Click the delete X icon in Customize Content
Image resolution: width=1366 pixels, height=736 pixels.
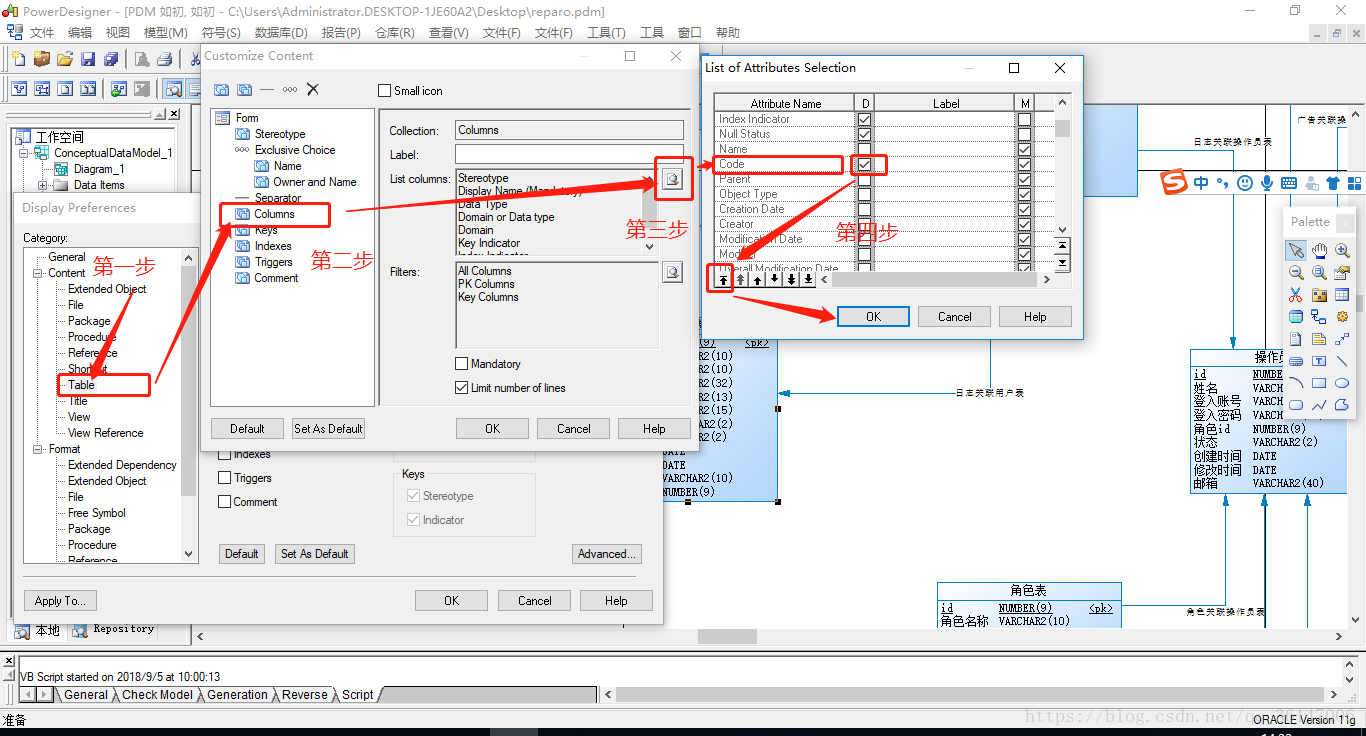point(313,89)
